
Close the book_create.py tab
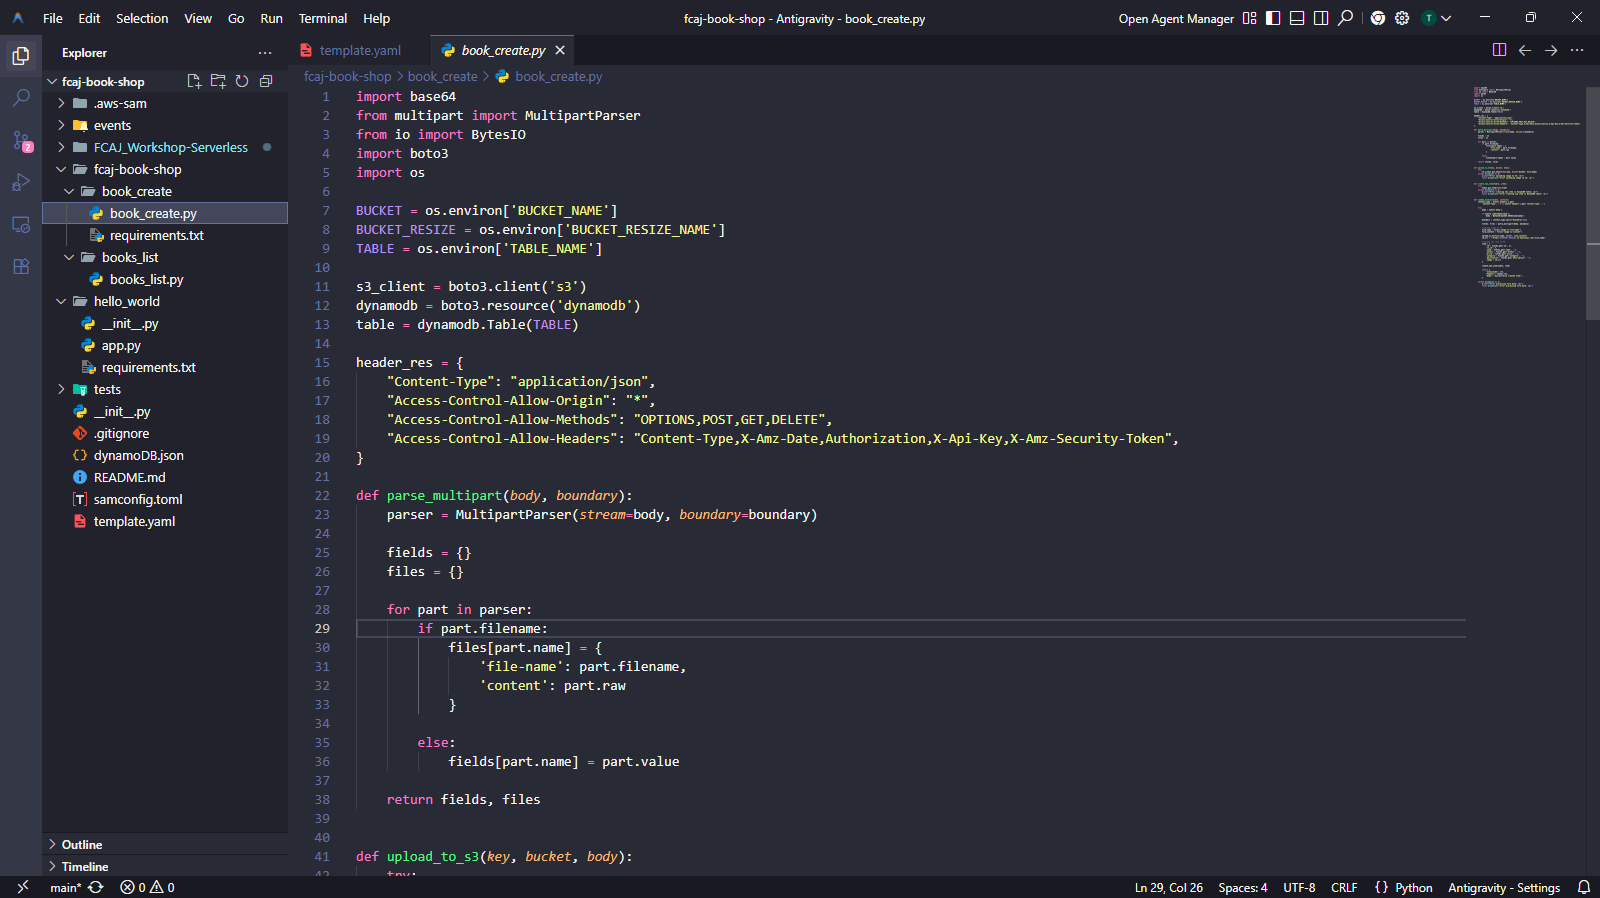click(560, 50)
